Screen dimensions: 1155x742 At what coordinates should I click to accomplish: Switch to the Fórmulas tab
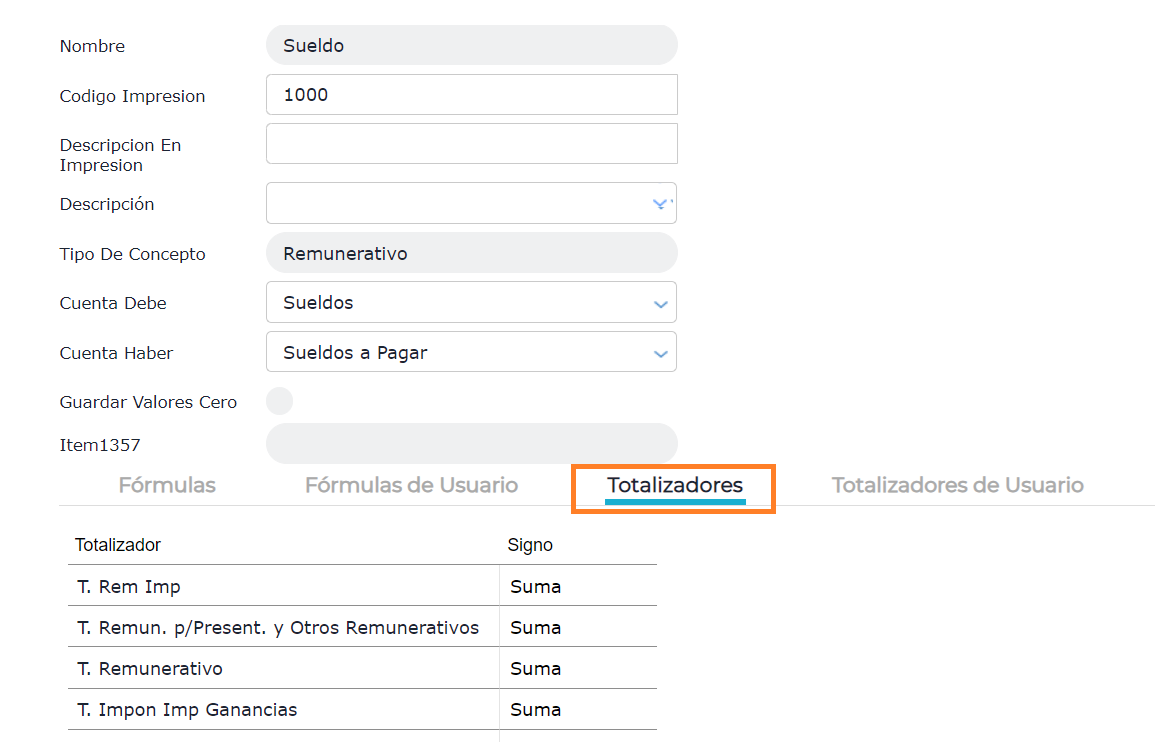[x=167, y=485]
